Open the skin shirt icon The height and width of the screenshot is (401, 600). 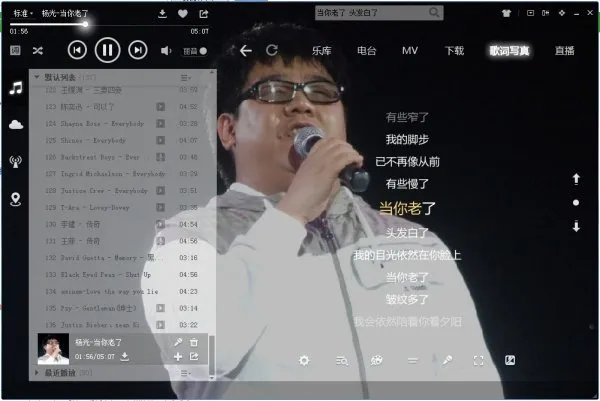(x=506, y=13)
